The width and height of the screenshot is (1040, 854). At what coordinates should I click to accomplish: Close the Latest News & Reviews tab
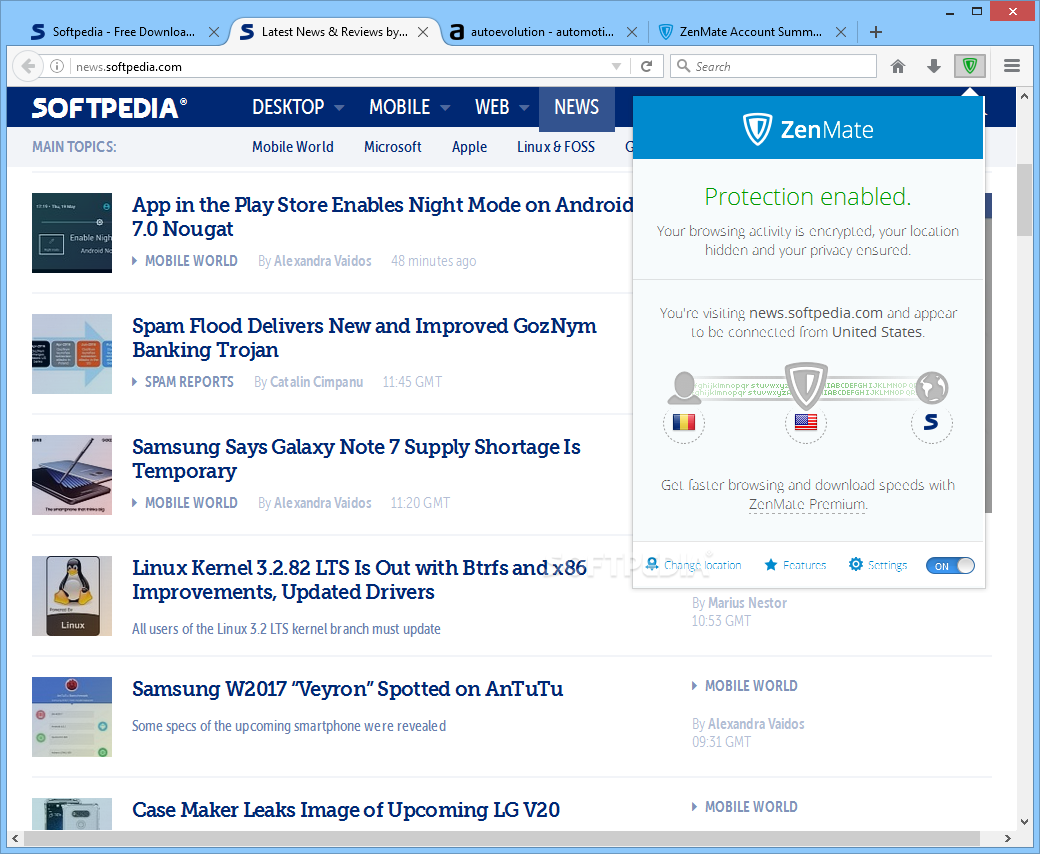(422, 32)
